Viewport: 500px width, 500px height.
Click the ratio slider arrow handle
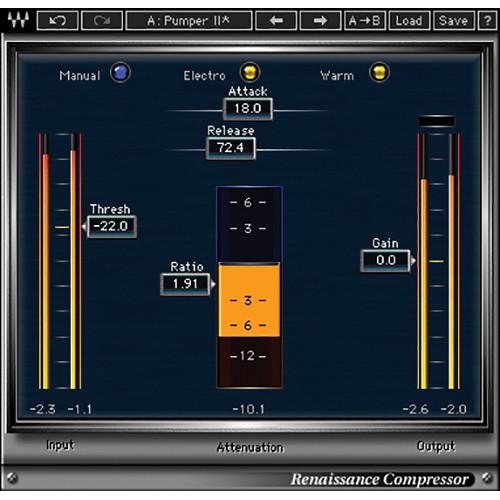coord(213,284)
